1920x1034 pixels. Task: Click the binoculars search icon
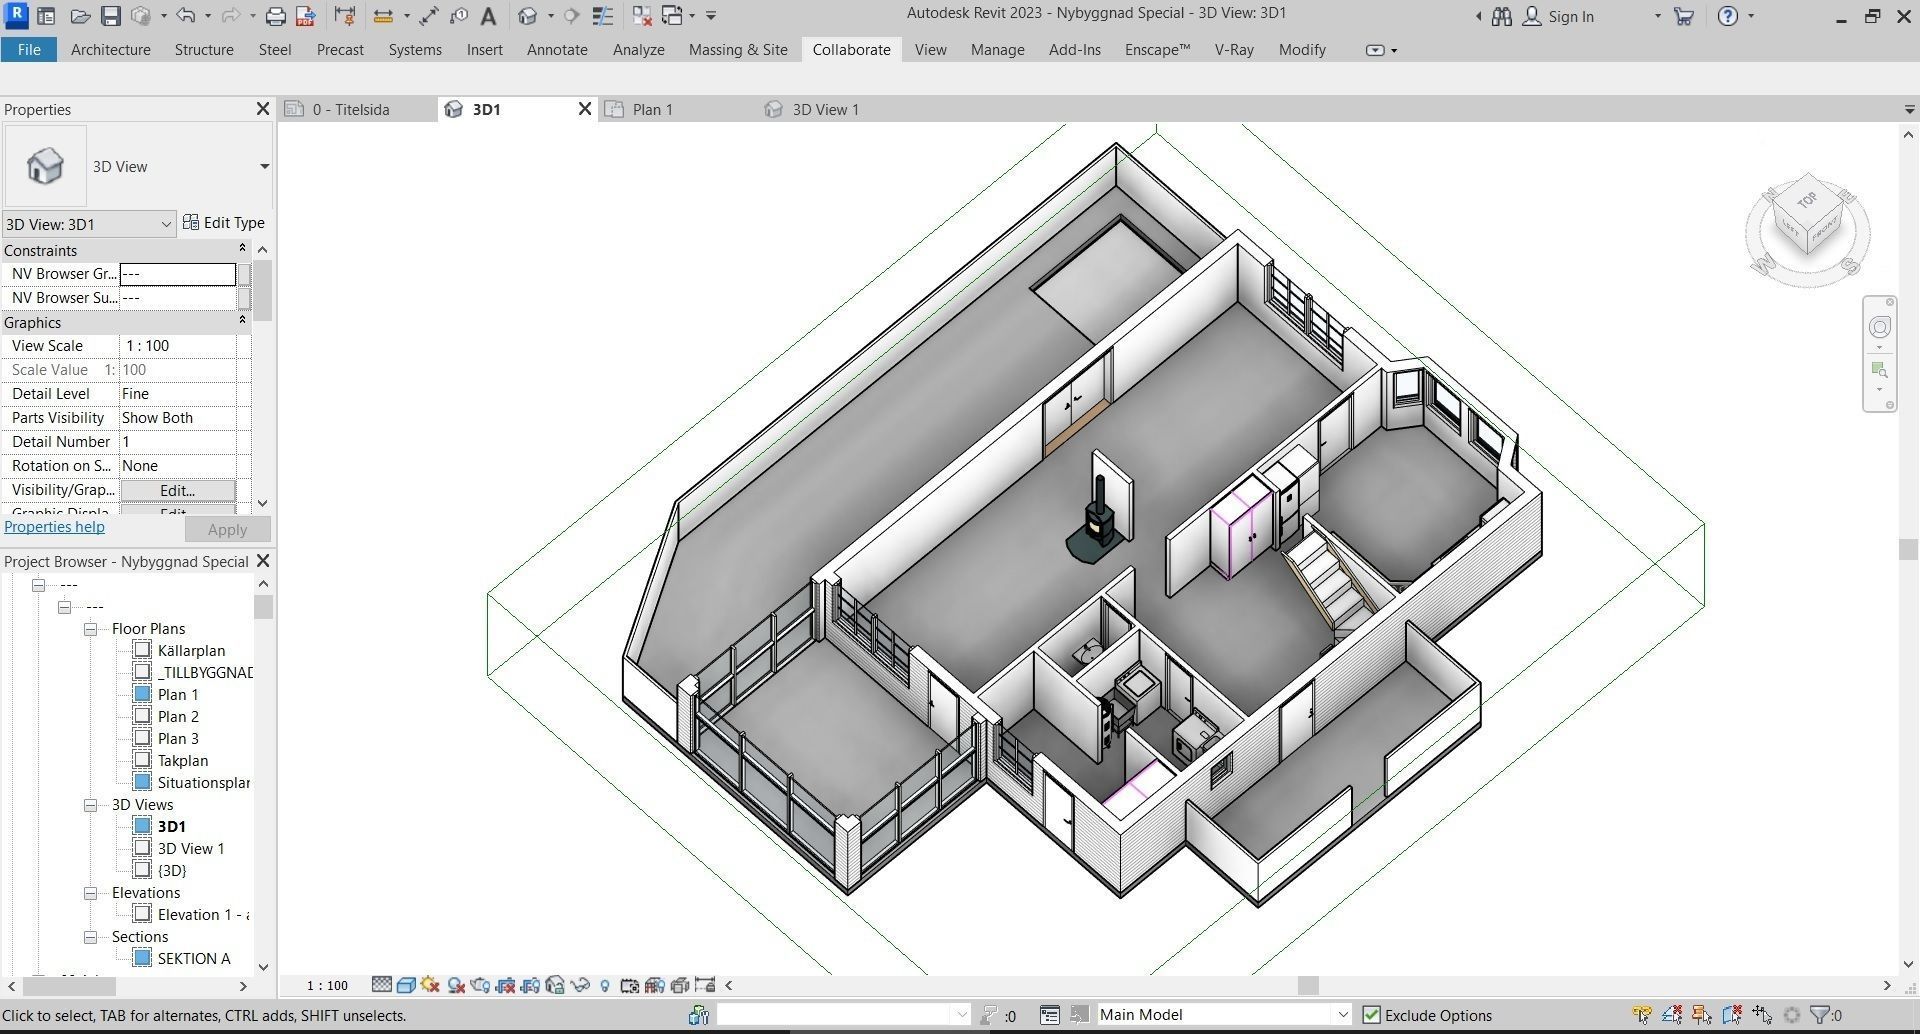[1501, 16]
